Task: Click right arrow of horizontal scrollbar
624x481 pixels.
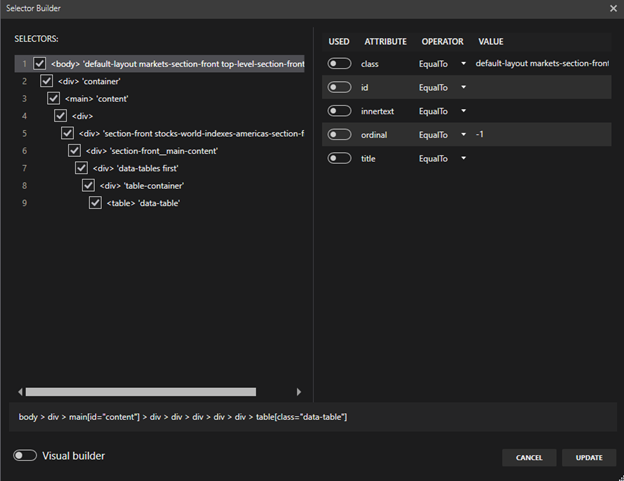Action: (298, 392)
